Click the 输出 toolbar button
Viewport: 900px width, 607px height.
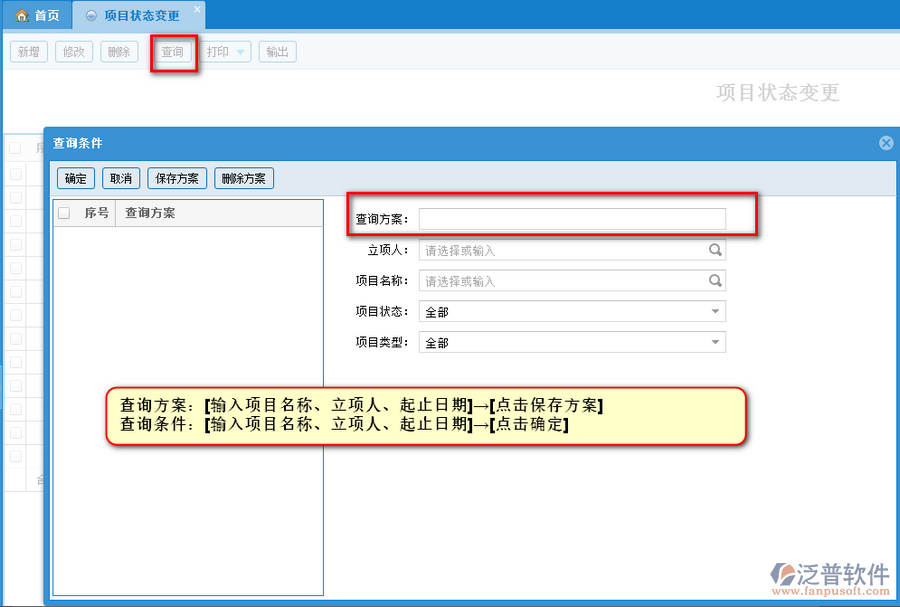click(x=277, y=52)
